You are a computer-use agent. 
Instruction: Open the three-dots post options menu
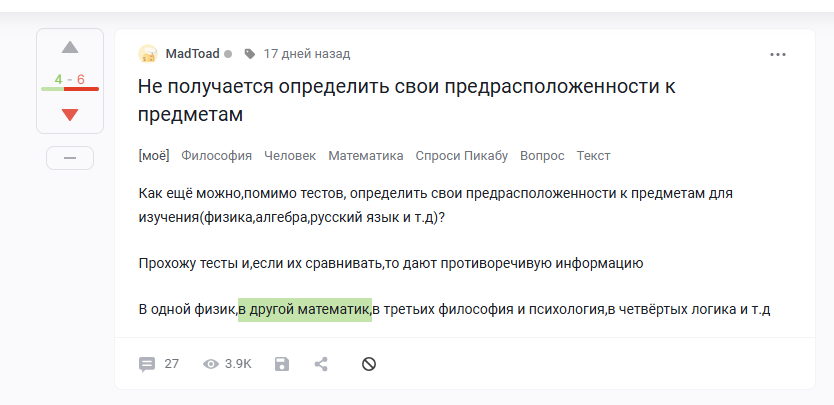click(x=778, y=54)
